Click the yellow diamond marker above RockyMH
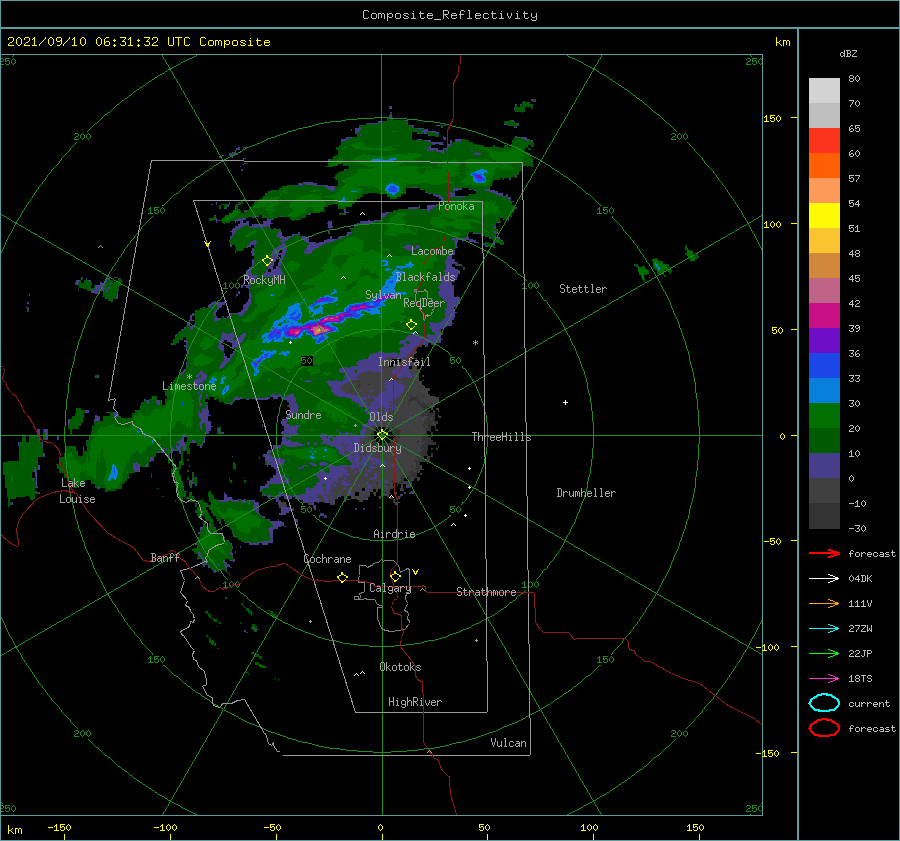Viewport: 900px width, 841px height. [x=267, y=261]
